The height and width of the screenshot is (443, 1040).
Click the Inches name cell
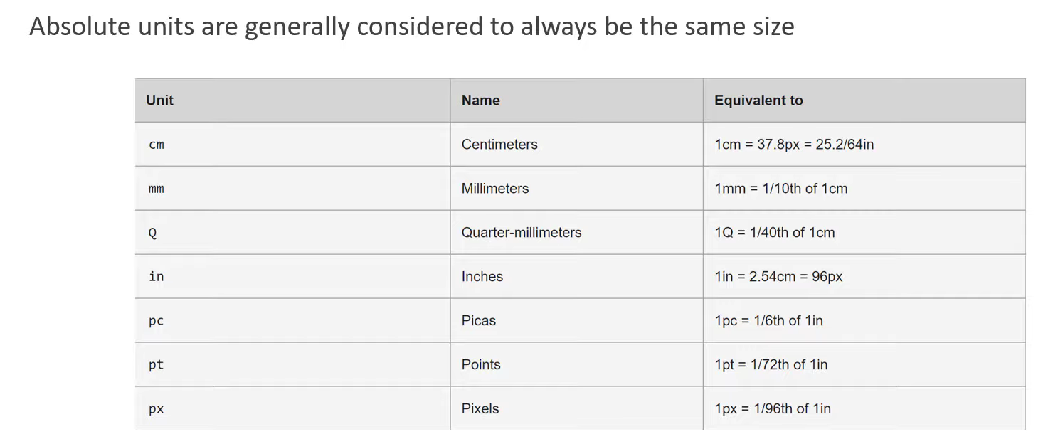482,277
